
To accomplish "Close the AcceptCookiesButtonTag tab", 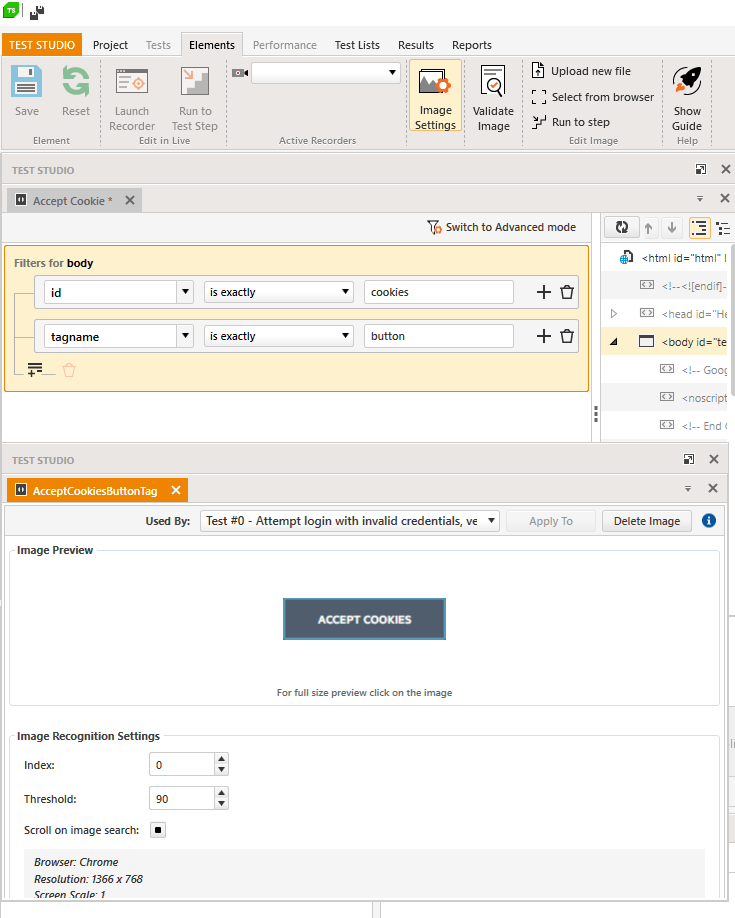I will click(176, 490).
